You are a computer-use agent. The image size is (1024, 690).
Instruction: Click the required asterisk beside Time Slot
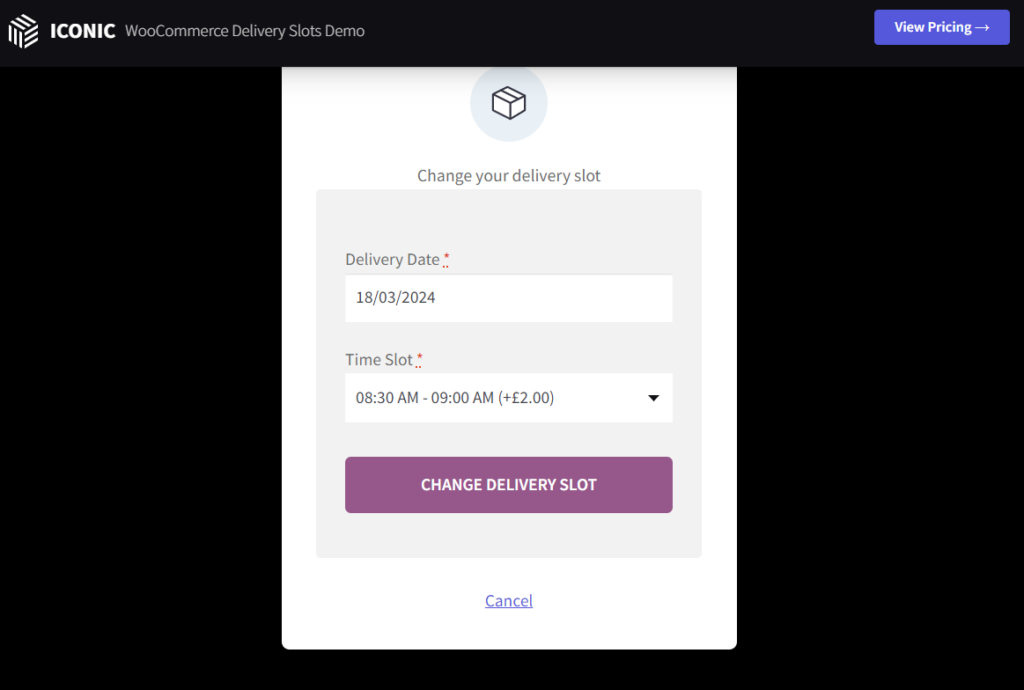point(419,359)
